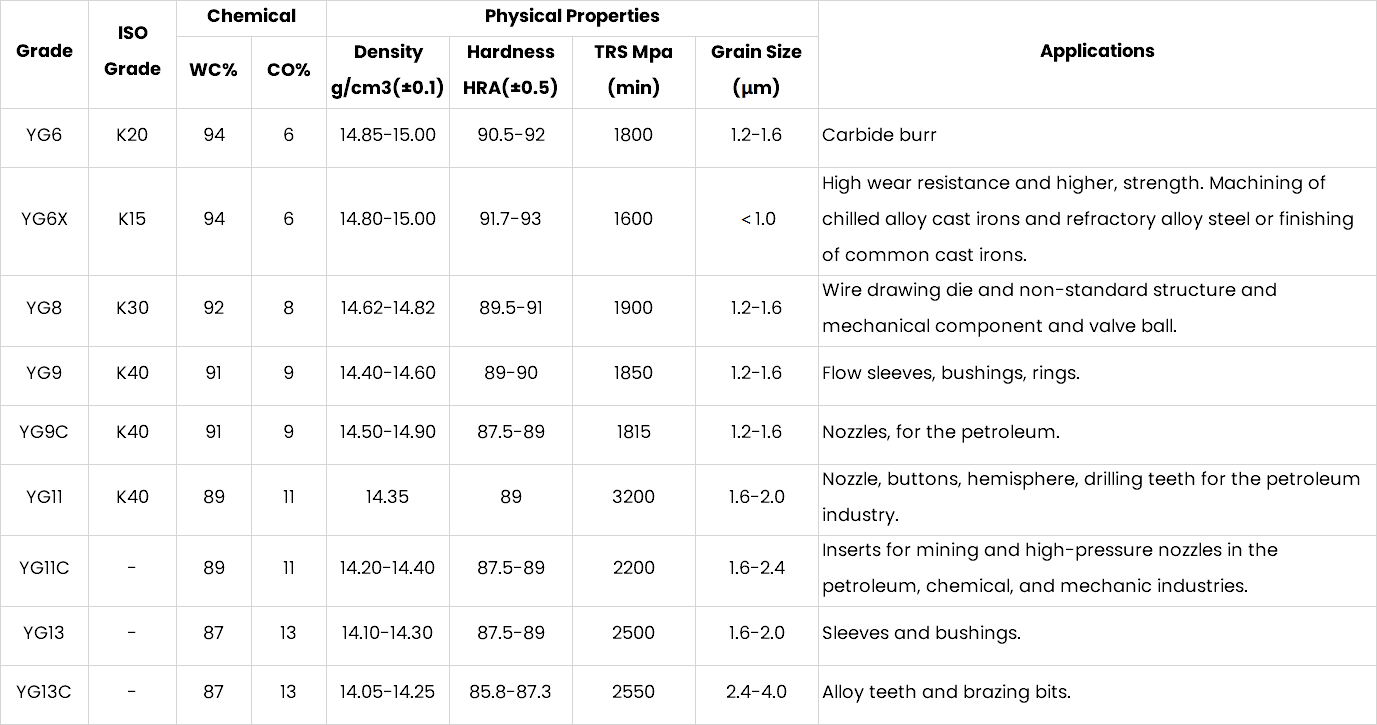The image size is (1377, 725).
Task: Click the Applications column header
Action: click(1096, 51)
